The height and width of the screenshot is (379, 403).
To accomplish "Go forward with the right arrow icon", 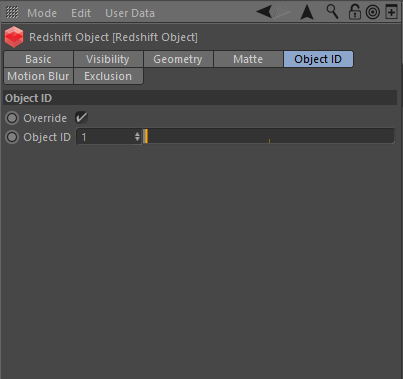I will (282, 12).
